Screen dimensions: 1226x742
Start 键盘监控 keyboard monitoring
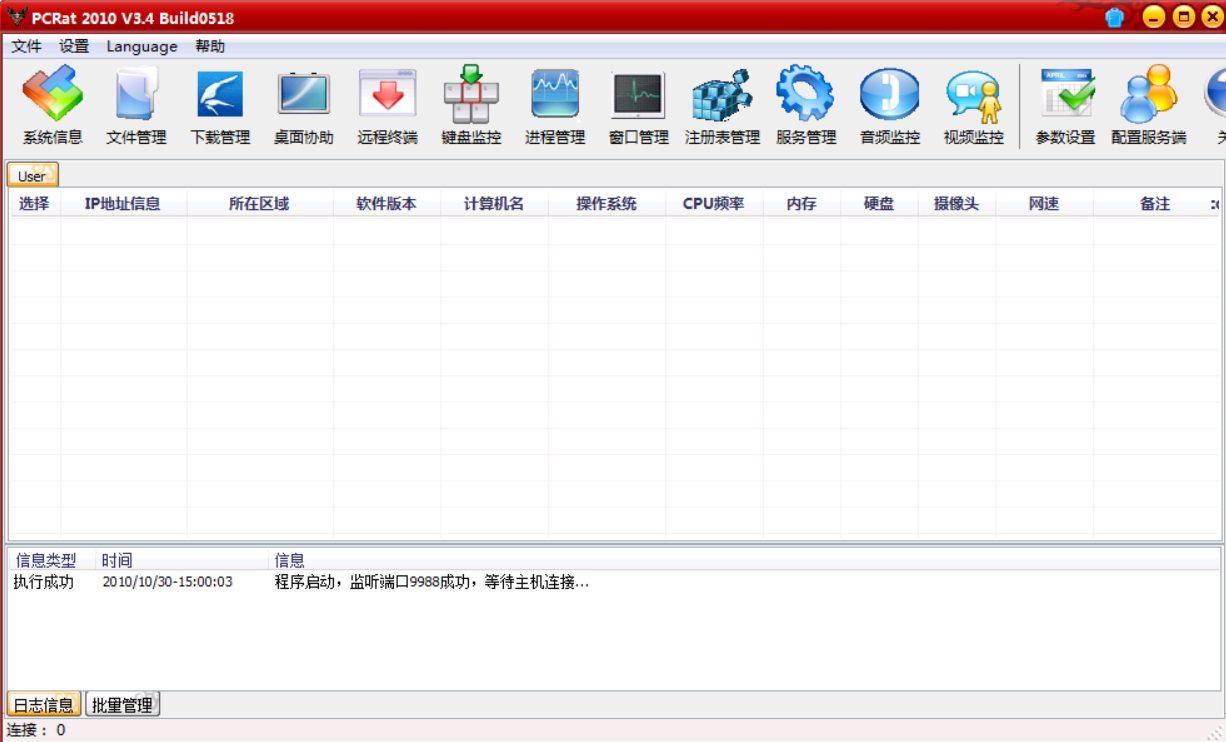coord(471,105)
